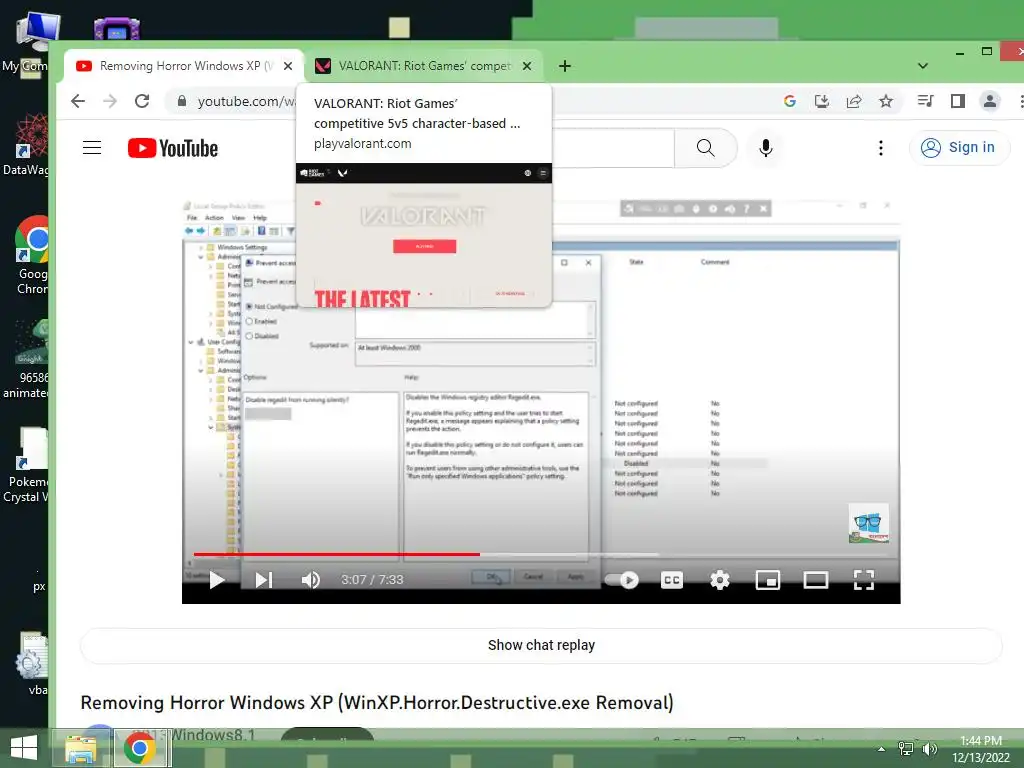
Task: Click the channel watermark on video
Action: pyautogui.click(x=868, y=523)
